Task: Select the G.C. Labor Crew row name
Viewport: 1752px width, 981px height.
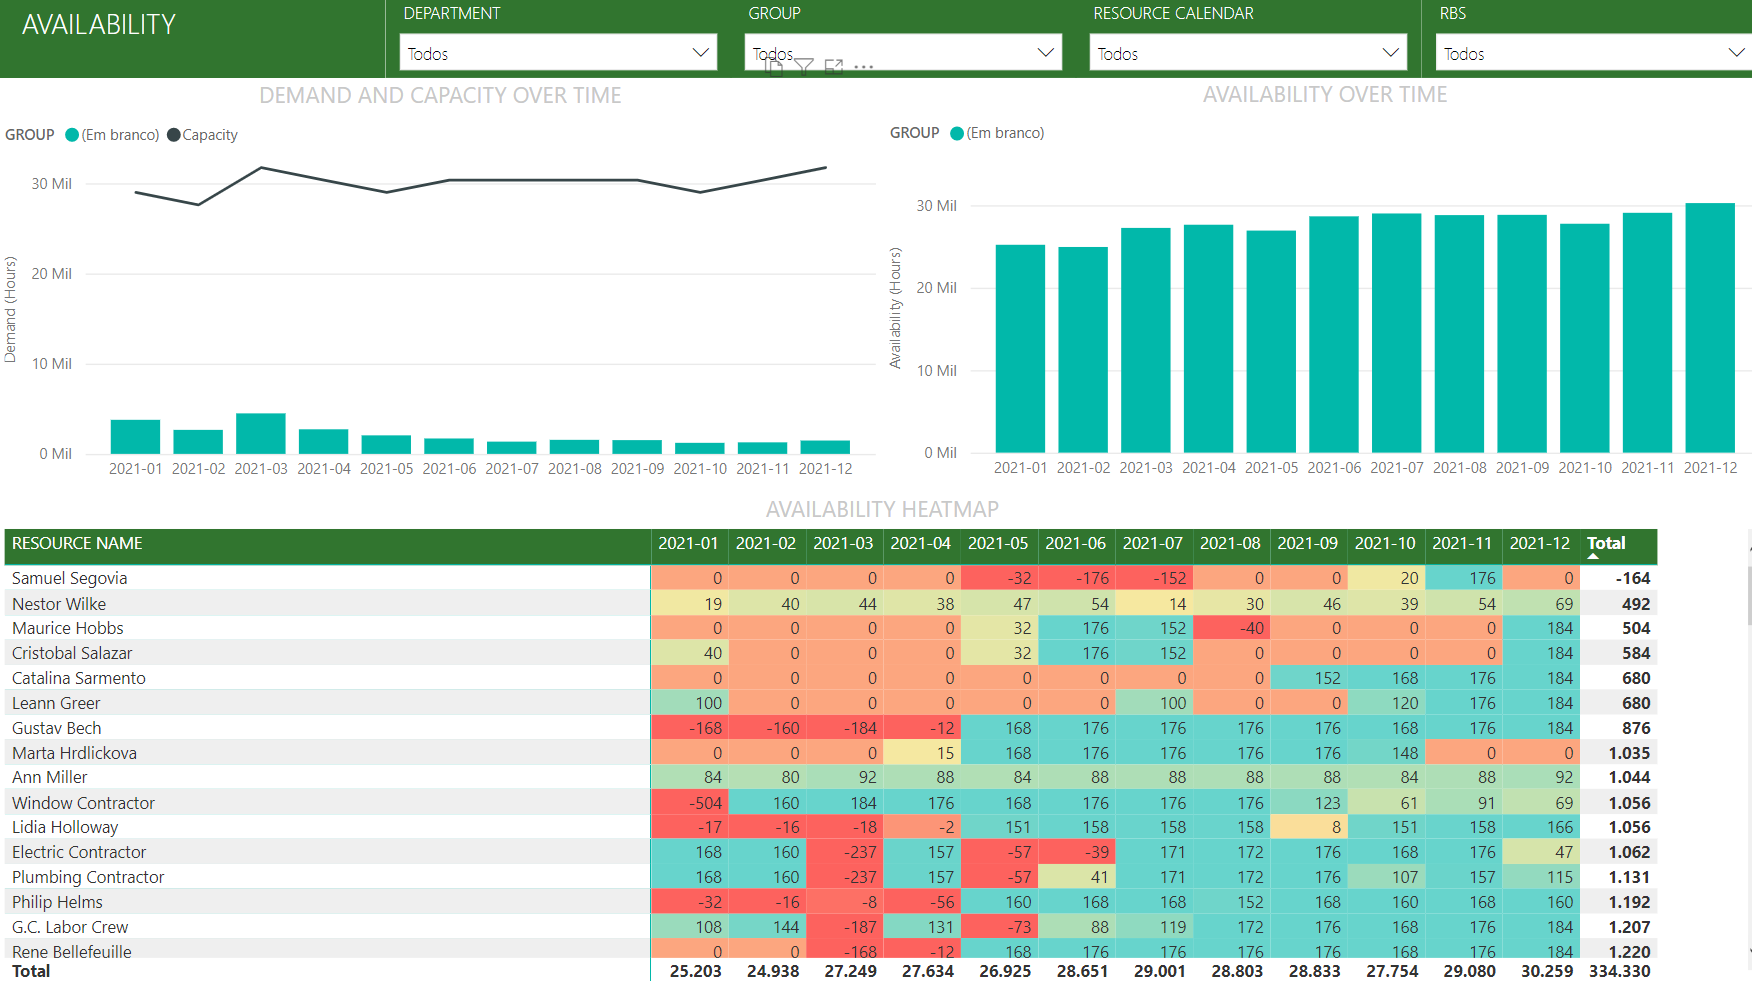Action: (x=70, y=927)
